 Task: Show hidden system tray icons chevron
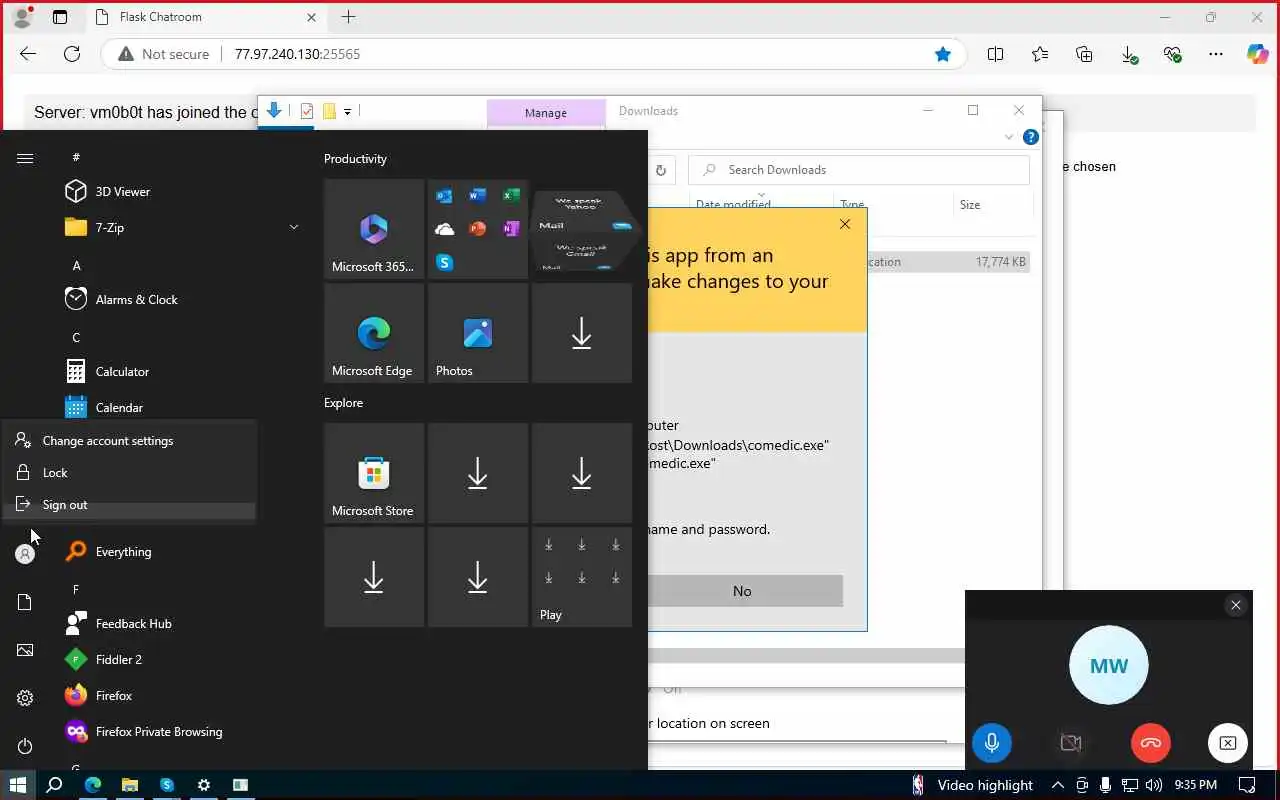pos(1057,785)
